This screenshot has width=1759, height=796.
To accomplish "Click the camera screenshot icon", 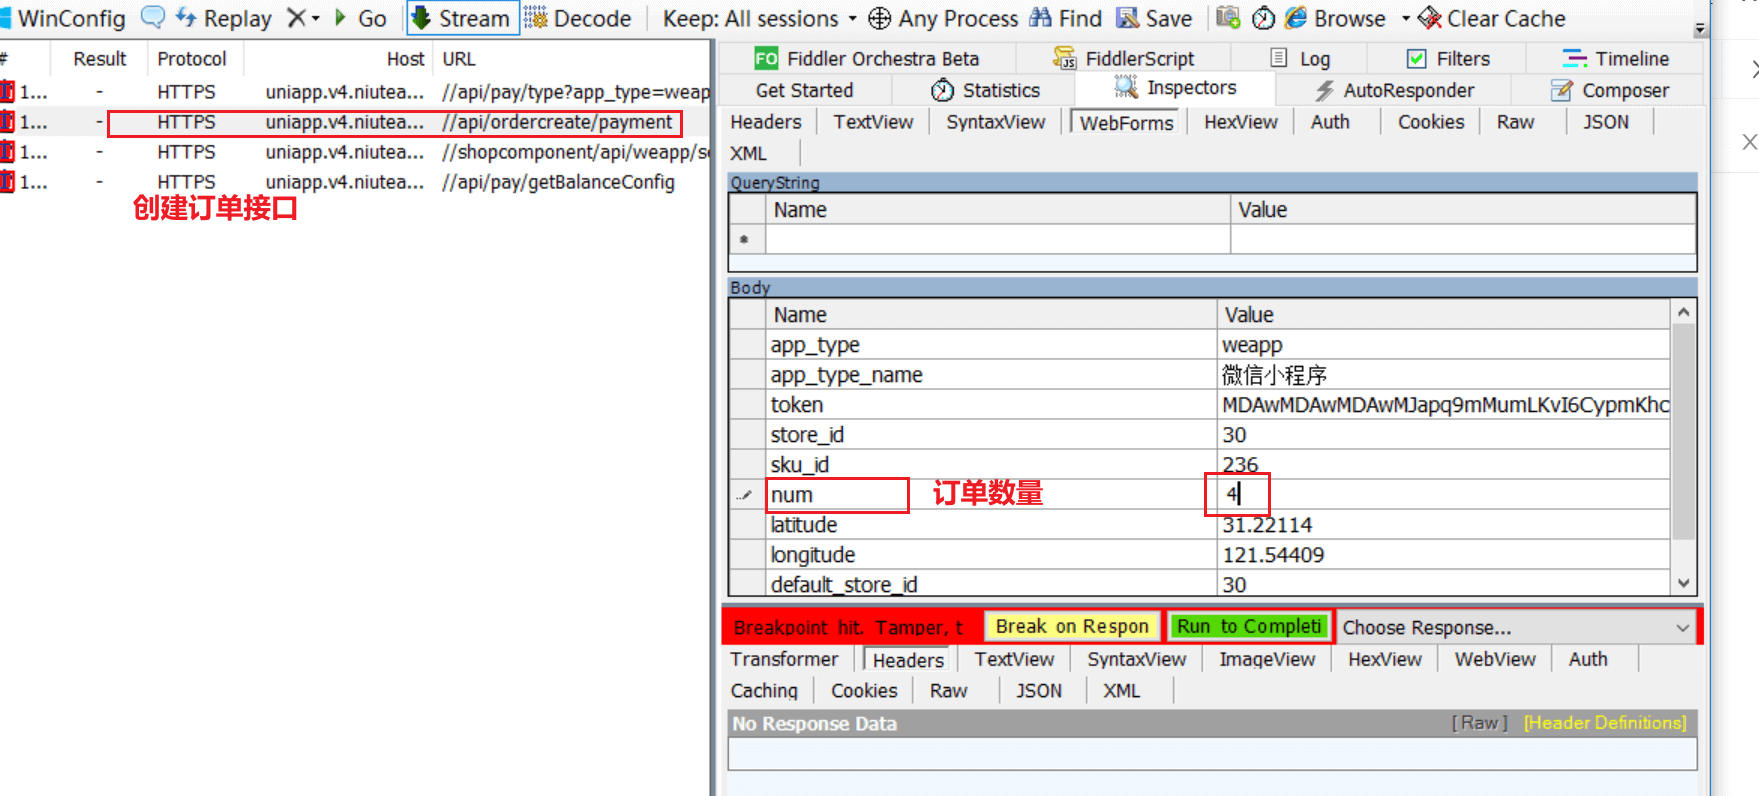I will click(1228, 18).
